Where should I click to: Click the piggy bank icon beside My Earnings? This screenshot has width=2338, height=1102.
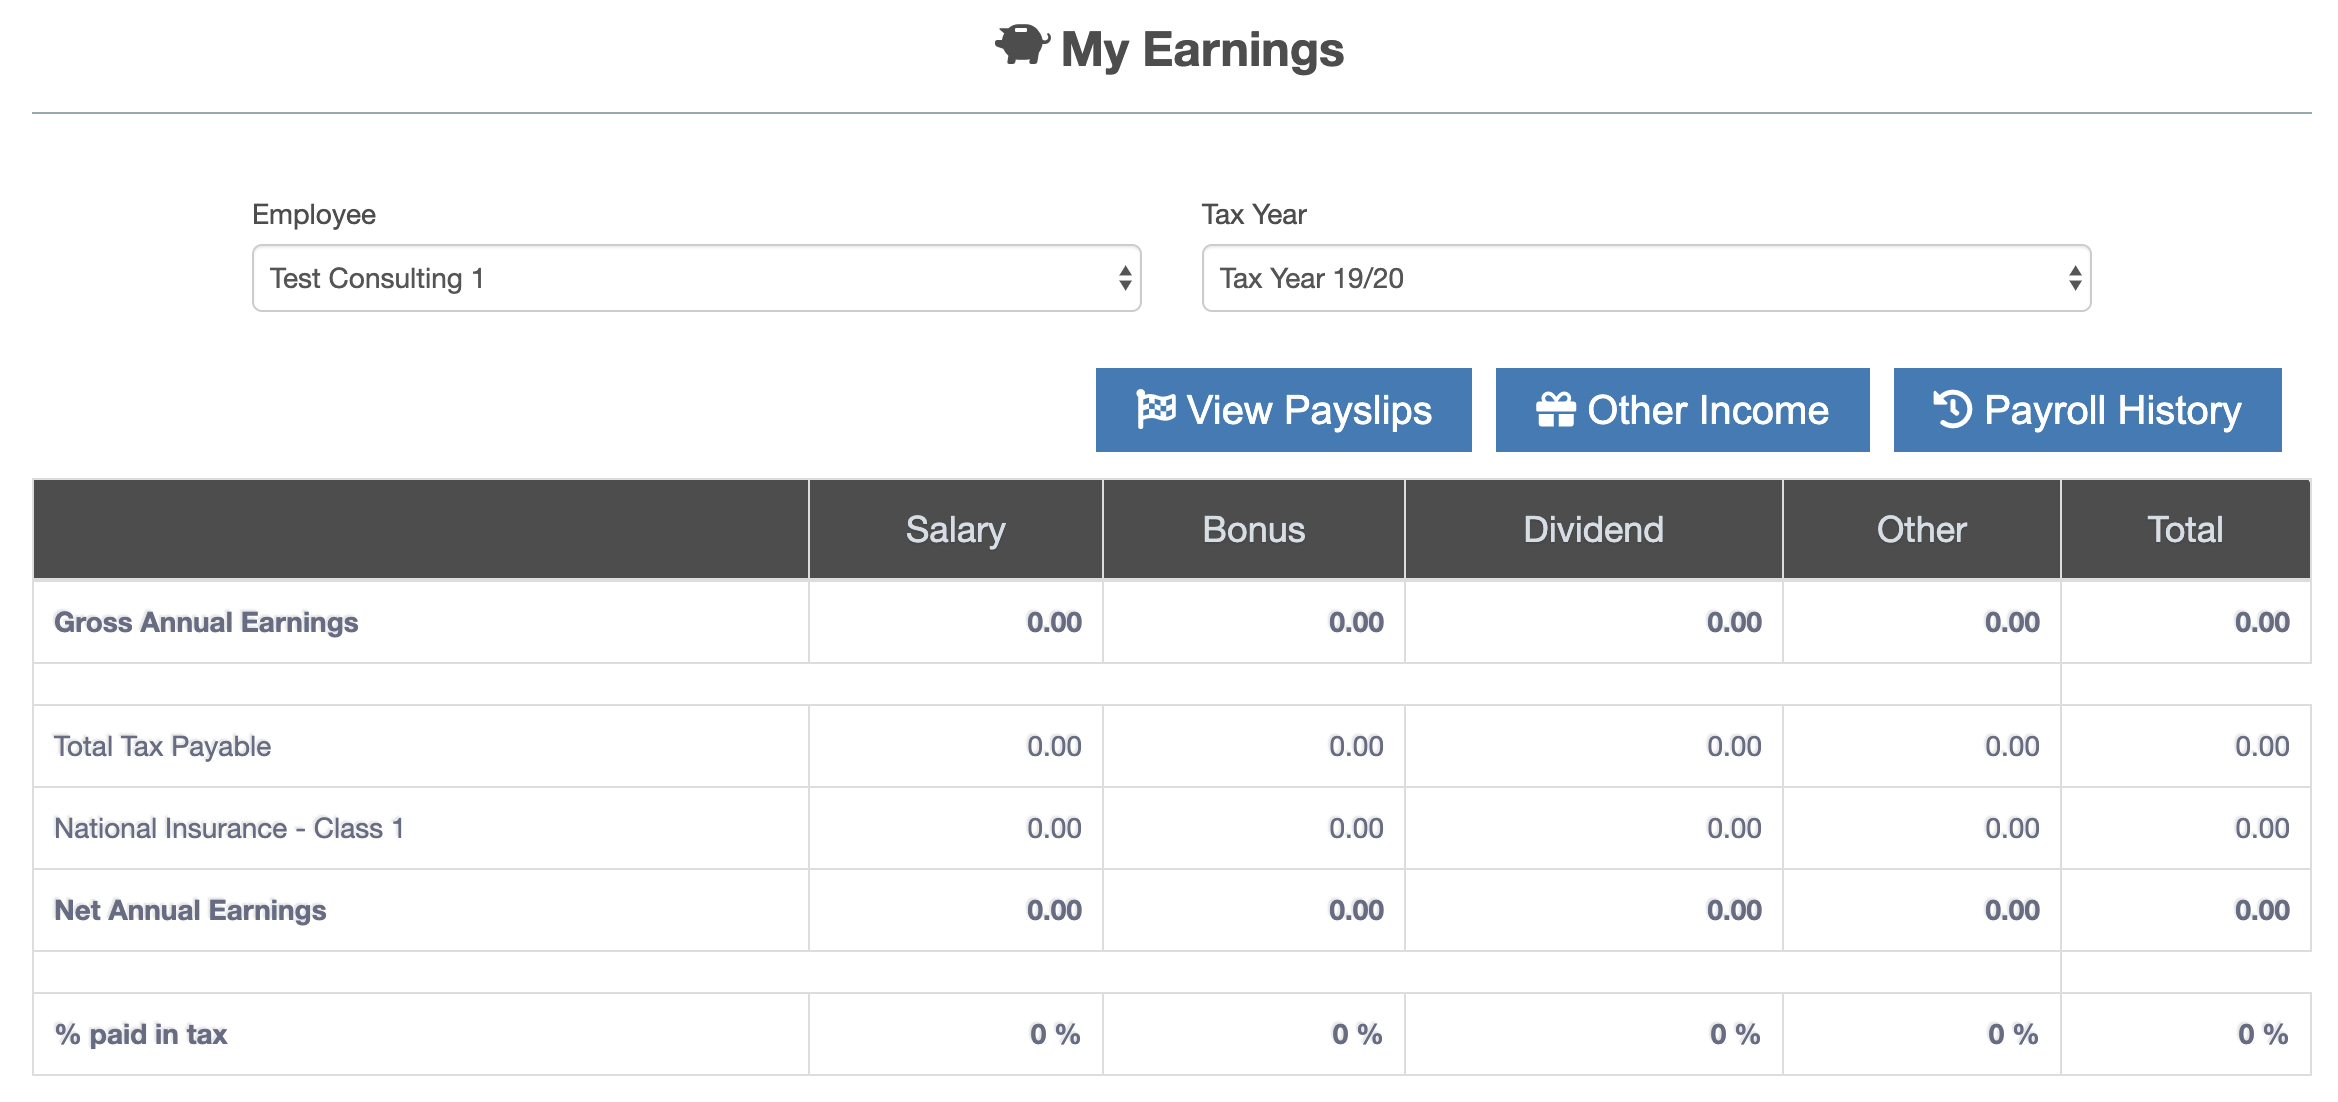(x=1022, y=45)
